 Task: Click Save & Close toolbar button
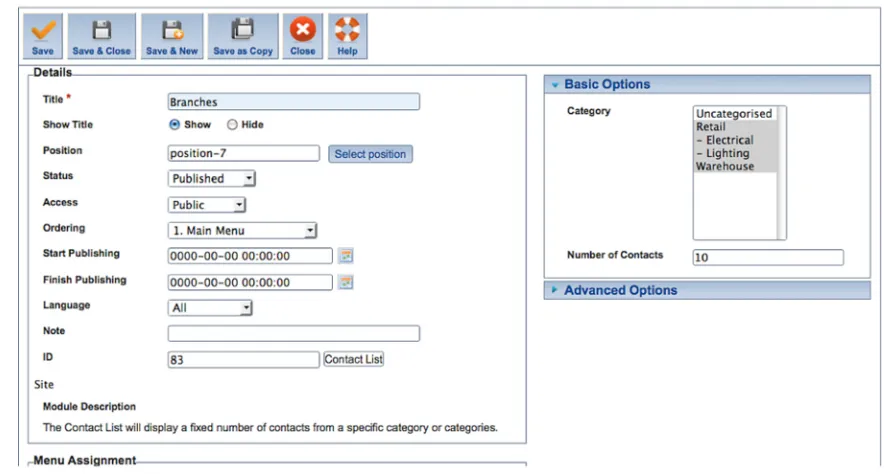(101, 37)
